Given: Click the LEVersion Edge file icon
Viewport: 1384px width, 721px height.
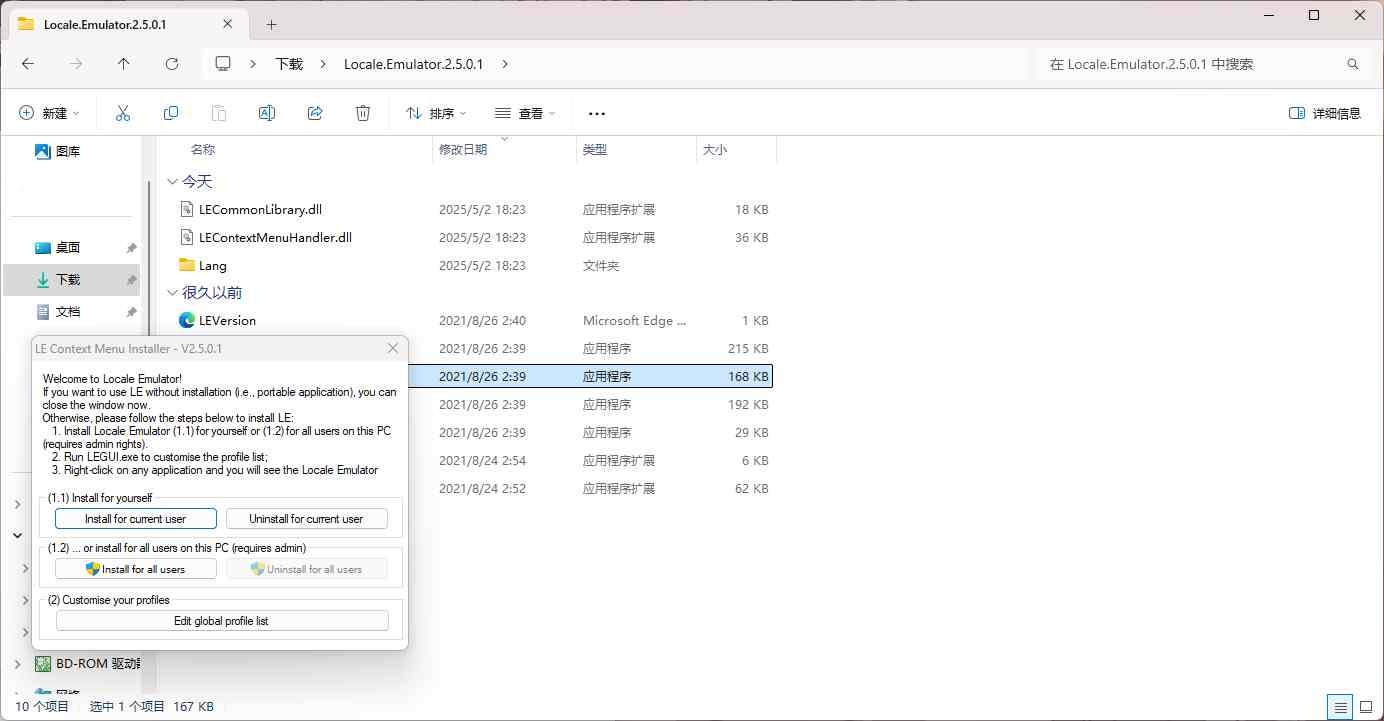Looking at the screenshot, I should pos(187,320).
